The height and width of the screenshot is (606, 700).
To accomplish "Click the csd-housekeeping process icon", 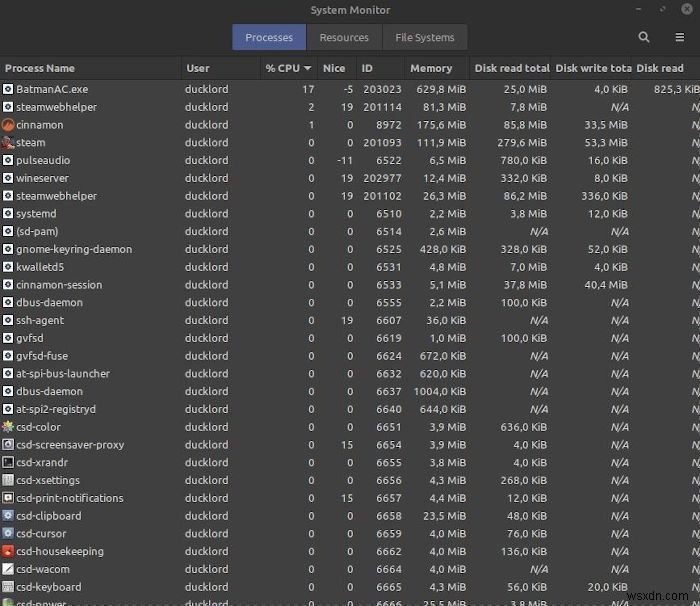I will pos(8,551).
